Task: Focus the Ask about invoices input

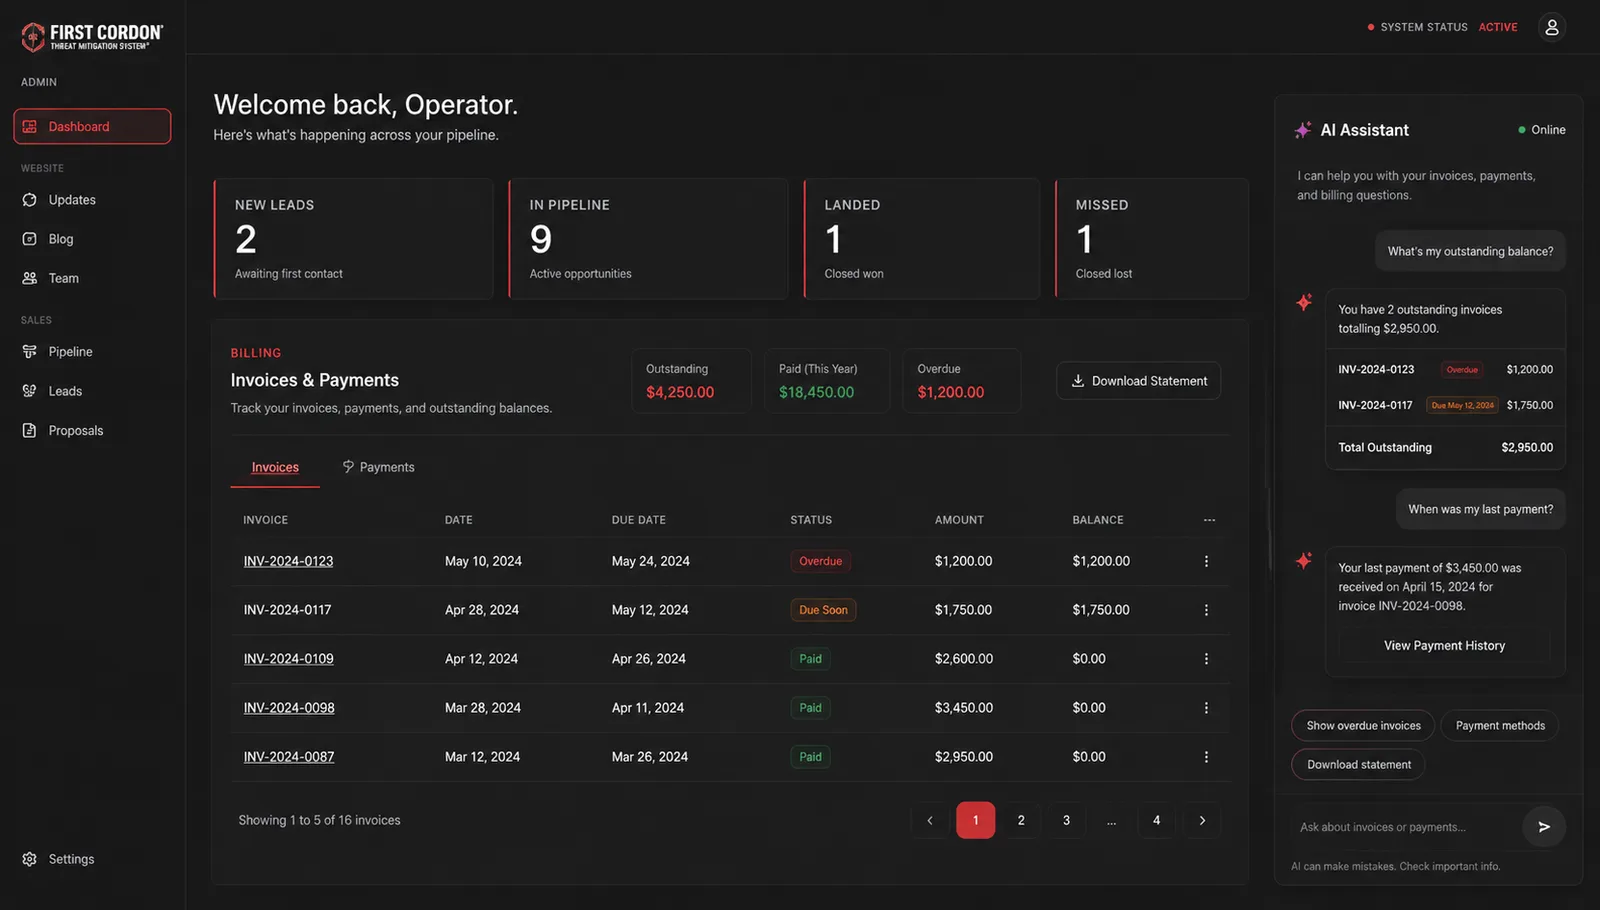Action: [1405, 827]
